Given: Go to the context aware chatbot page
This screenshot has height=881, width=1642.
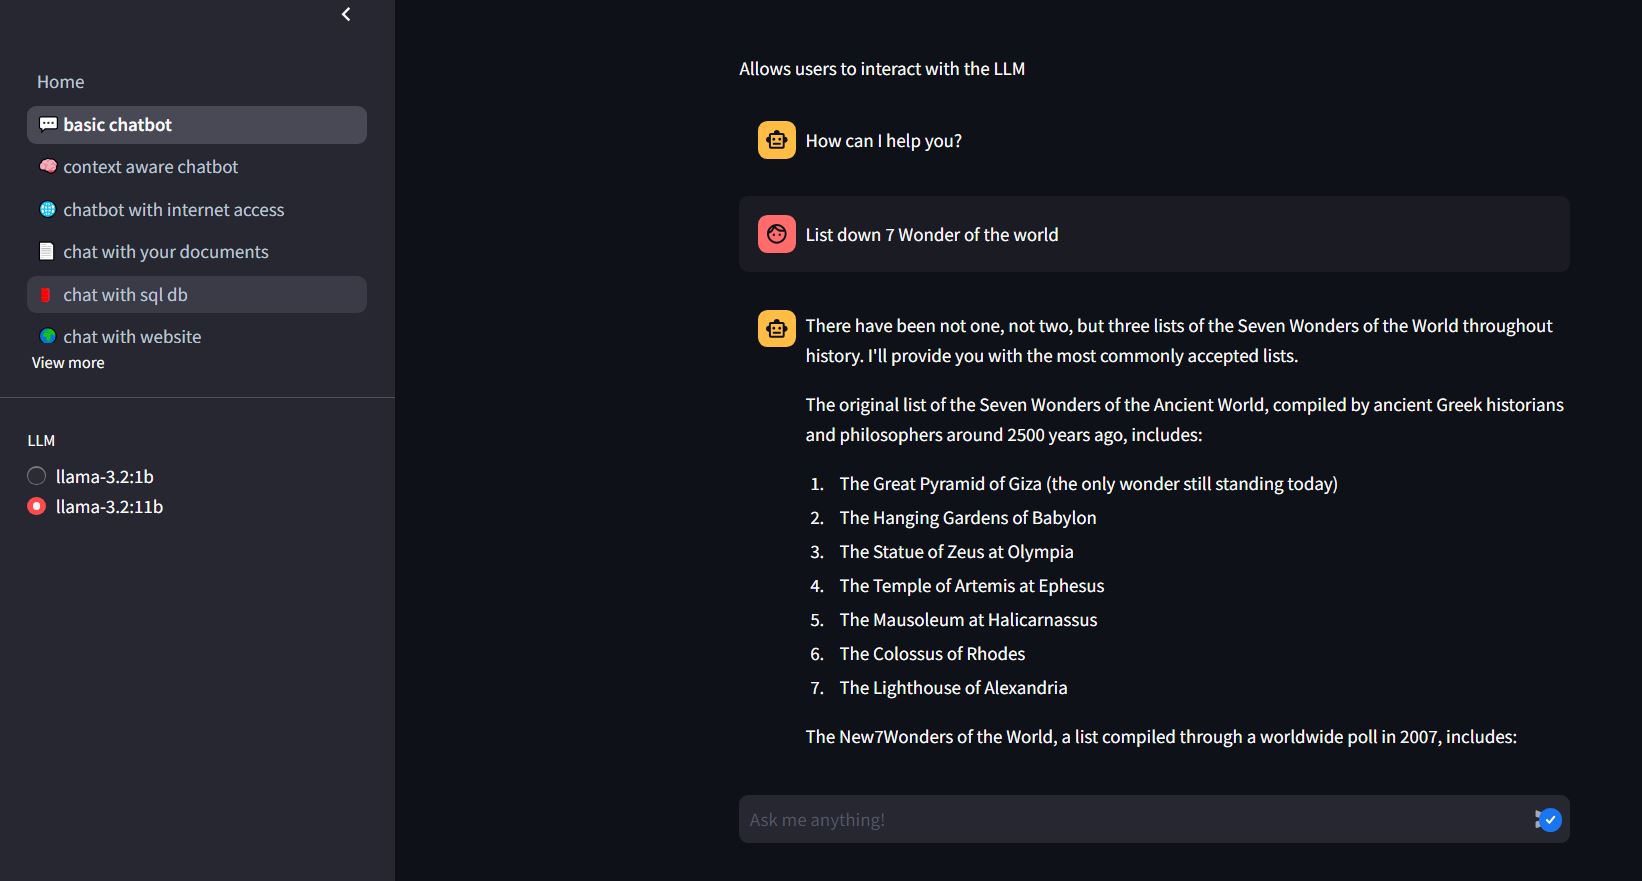Looking at the screenshot, I should [x=150, y=167].
